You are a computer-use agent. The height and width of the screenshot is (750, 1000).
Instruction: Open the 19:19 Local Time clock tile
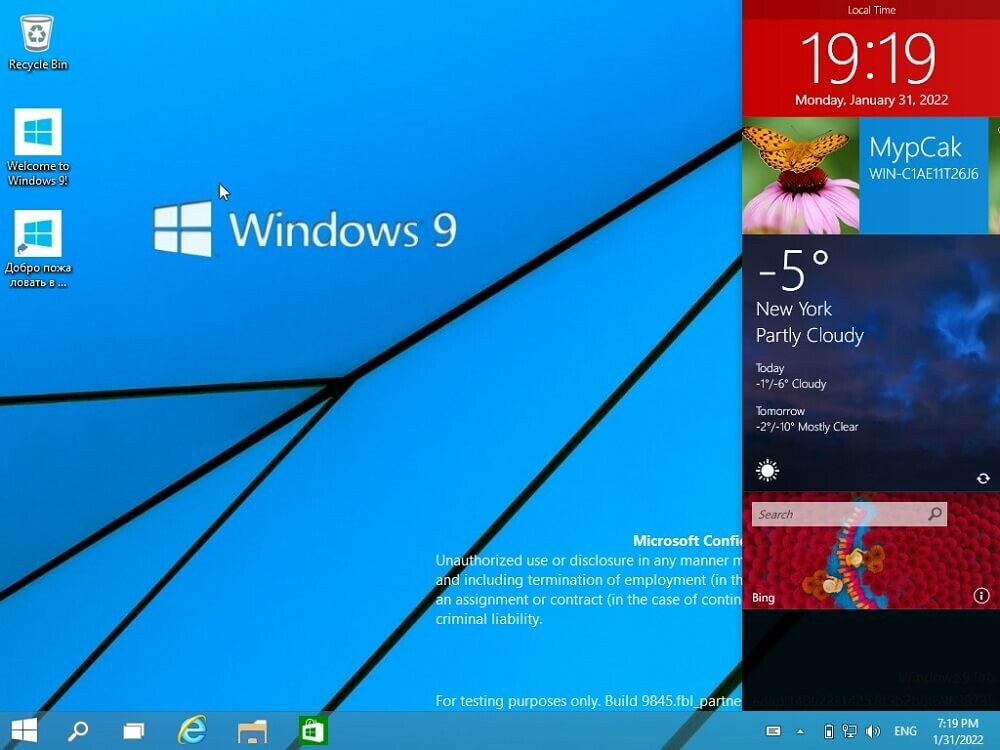(871, 59)
